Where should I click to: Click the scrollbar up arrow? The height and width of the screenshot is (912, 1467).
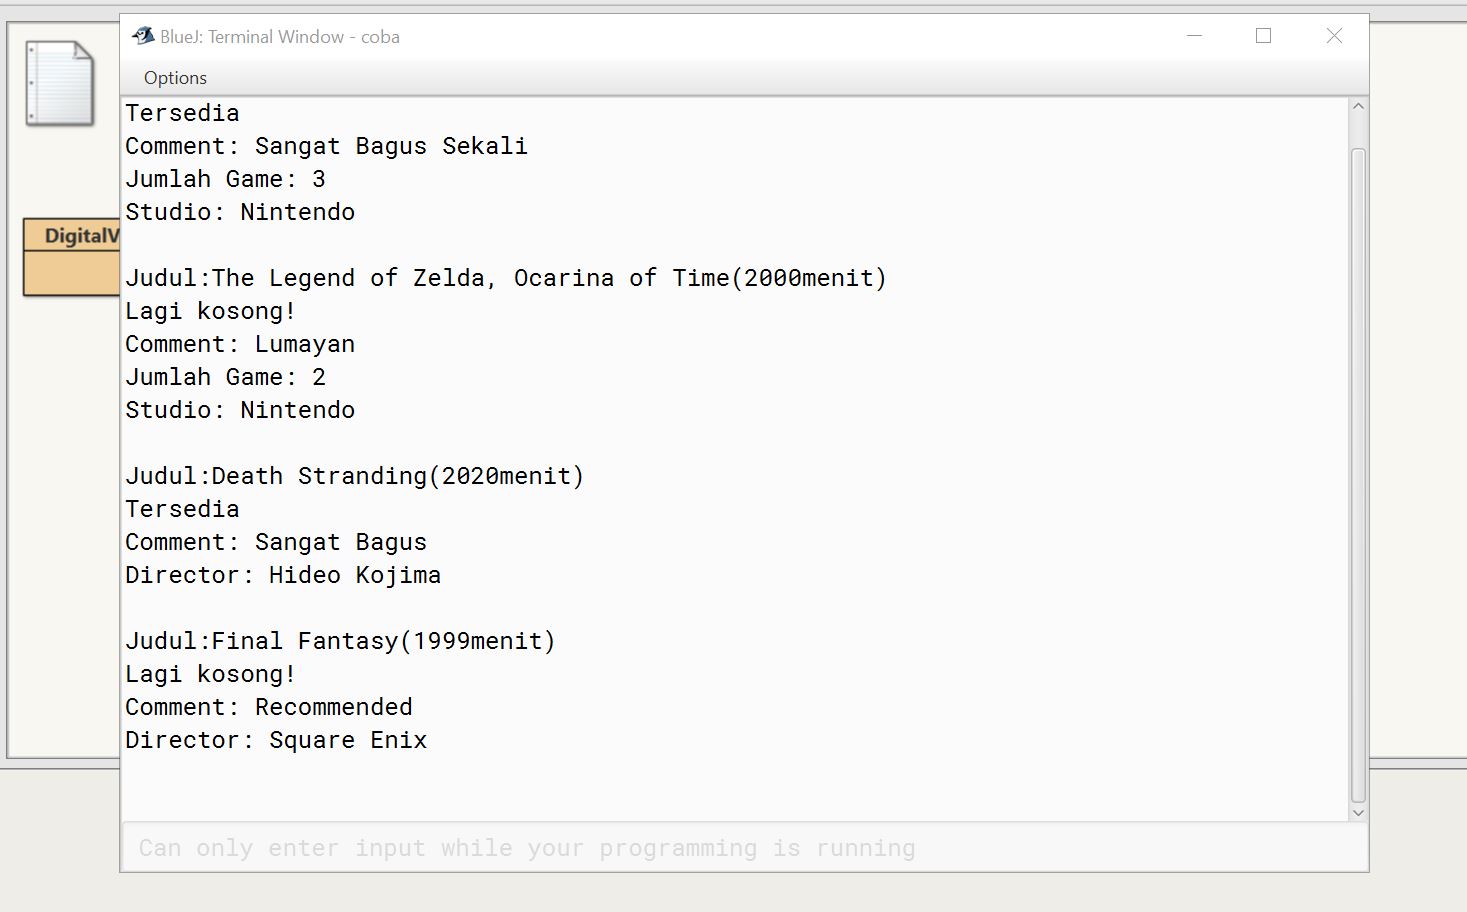pyautogui.click(x=1358, y=107)
